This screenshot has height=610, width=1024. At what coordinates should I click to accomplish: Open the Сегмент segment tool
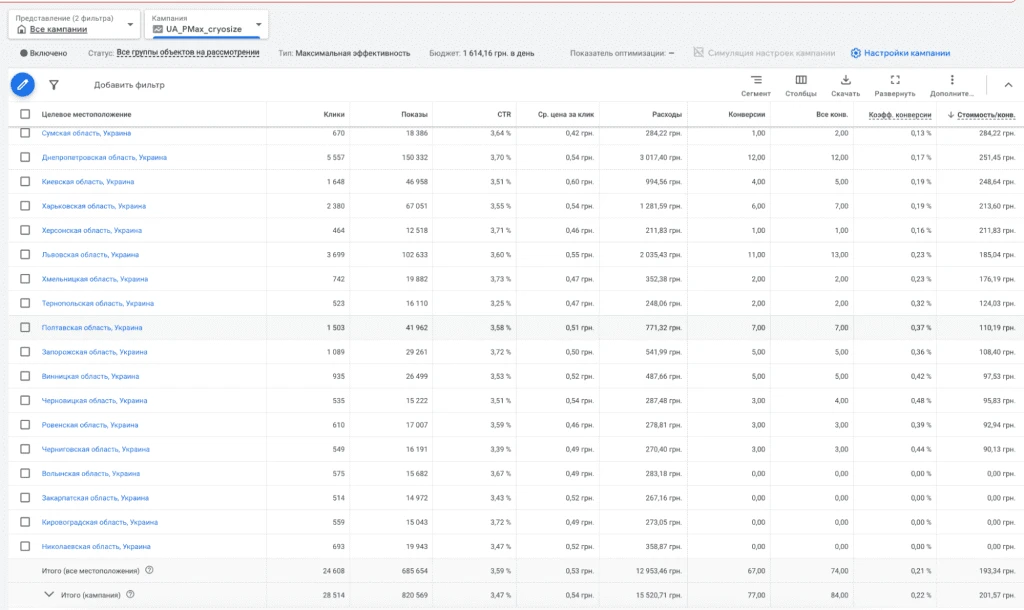[756, 86]
